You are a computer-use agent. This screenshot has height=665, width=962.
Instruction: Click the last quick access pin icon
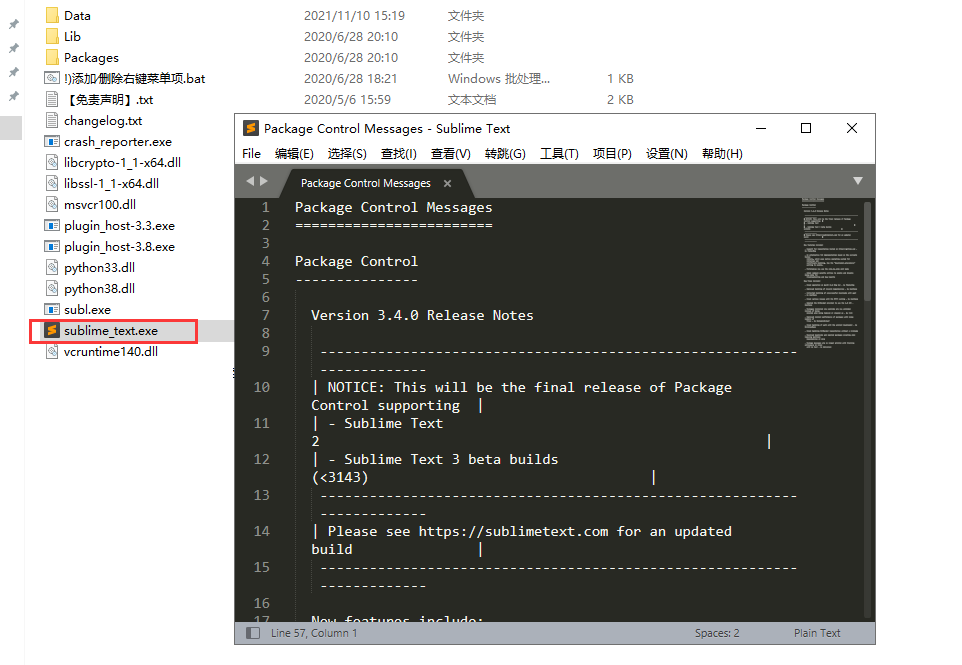tap(13, 96)
